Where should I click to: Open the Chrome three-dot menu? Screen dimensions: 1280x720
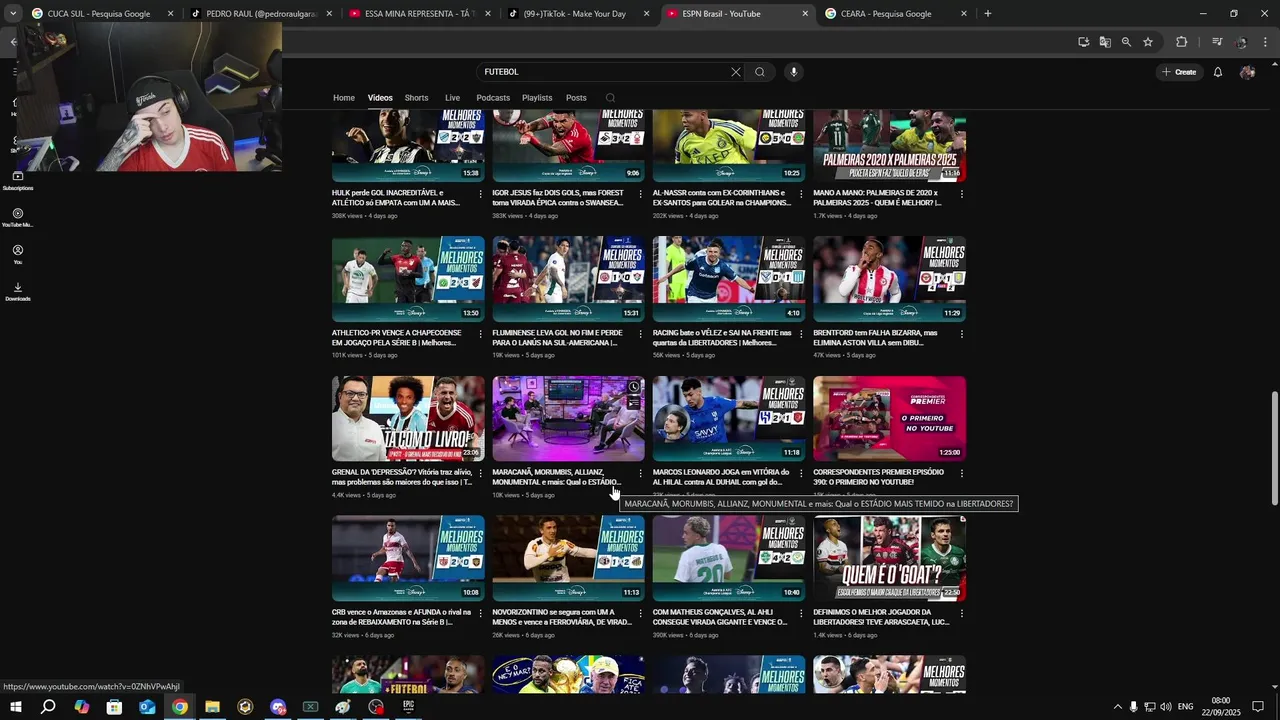click(1266, 42)
